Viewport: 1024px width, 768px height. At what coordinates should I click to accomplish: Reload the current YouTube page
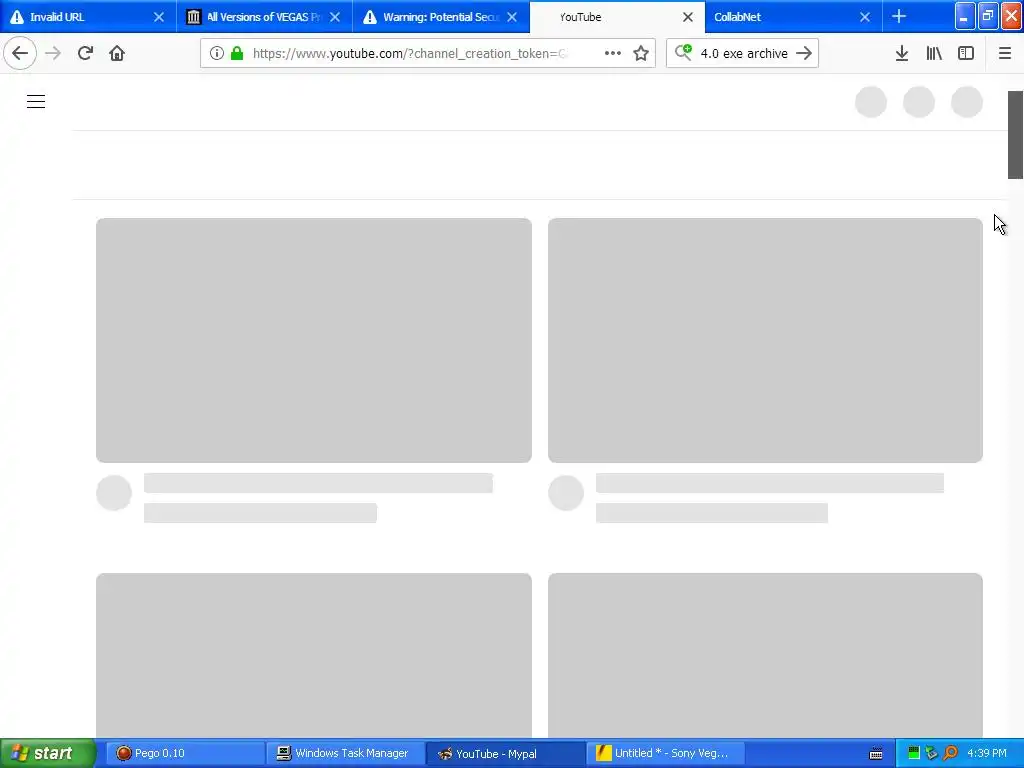tap(85, 53)
